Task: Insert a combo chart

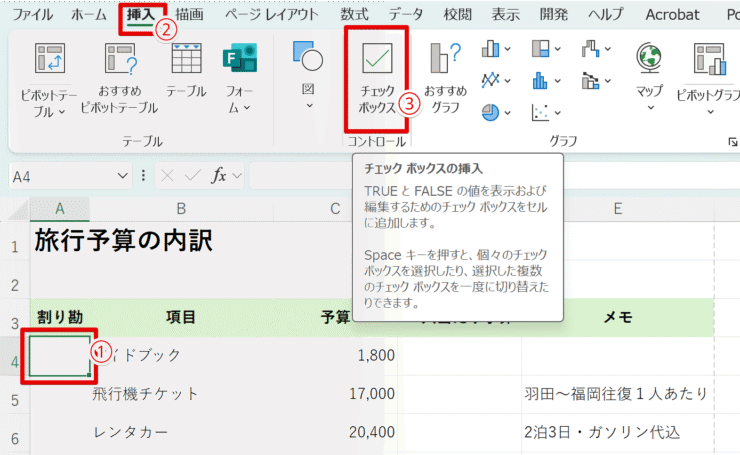Action: tap(590, 81)
